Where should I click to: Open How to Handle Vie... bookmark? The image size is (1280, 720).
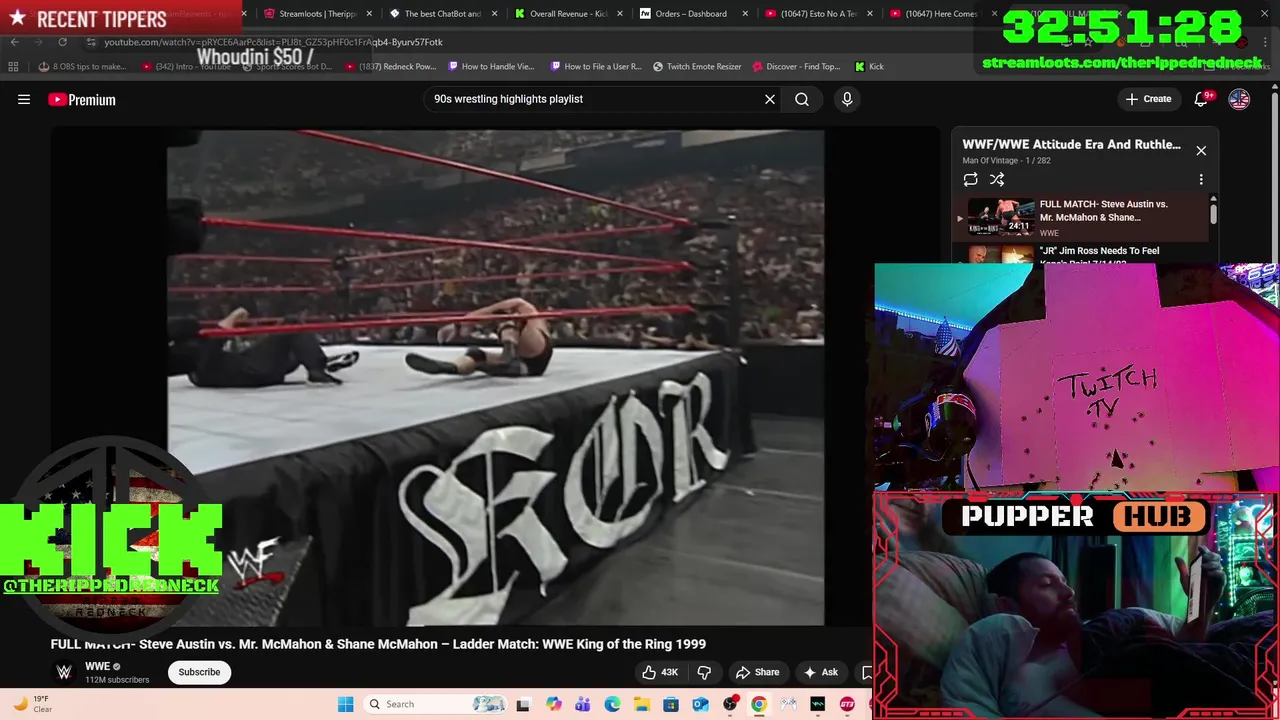[x=492, y=66]
